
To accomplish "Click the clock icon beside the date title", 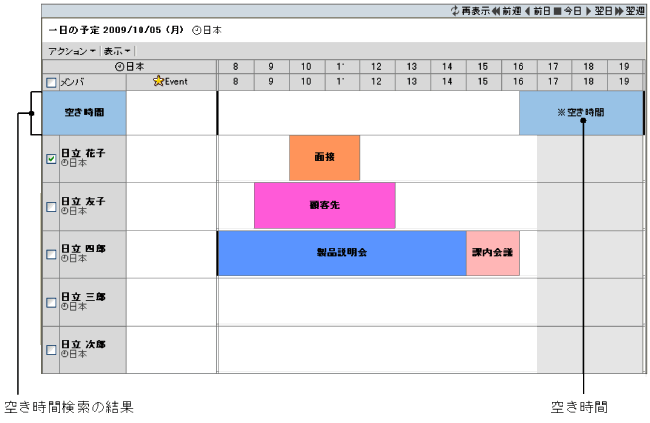I will coord(196,30).
